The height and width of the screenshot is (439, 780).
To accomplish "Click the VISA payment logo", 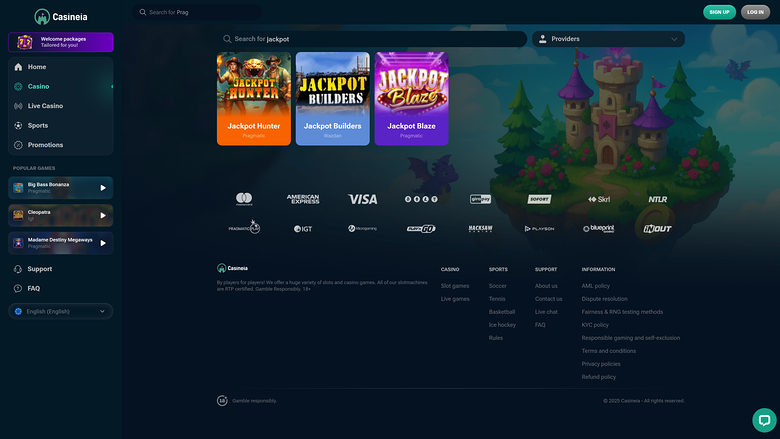I will coord(362,199).
